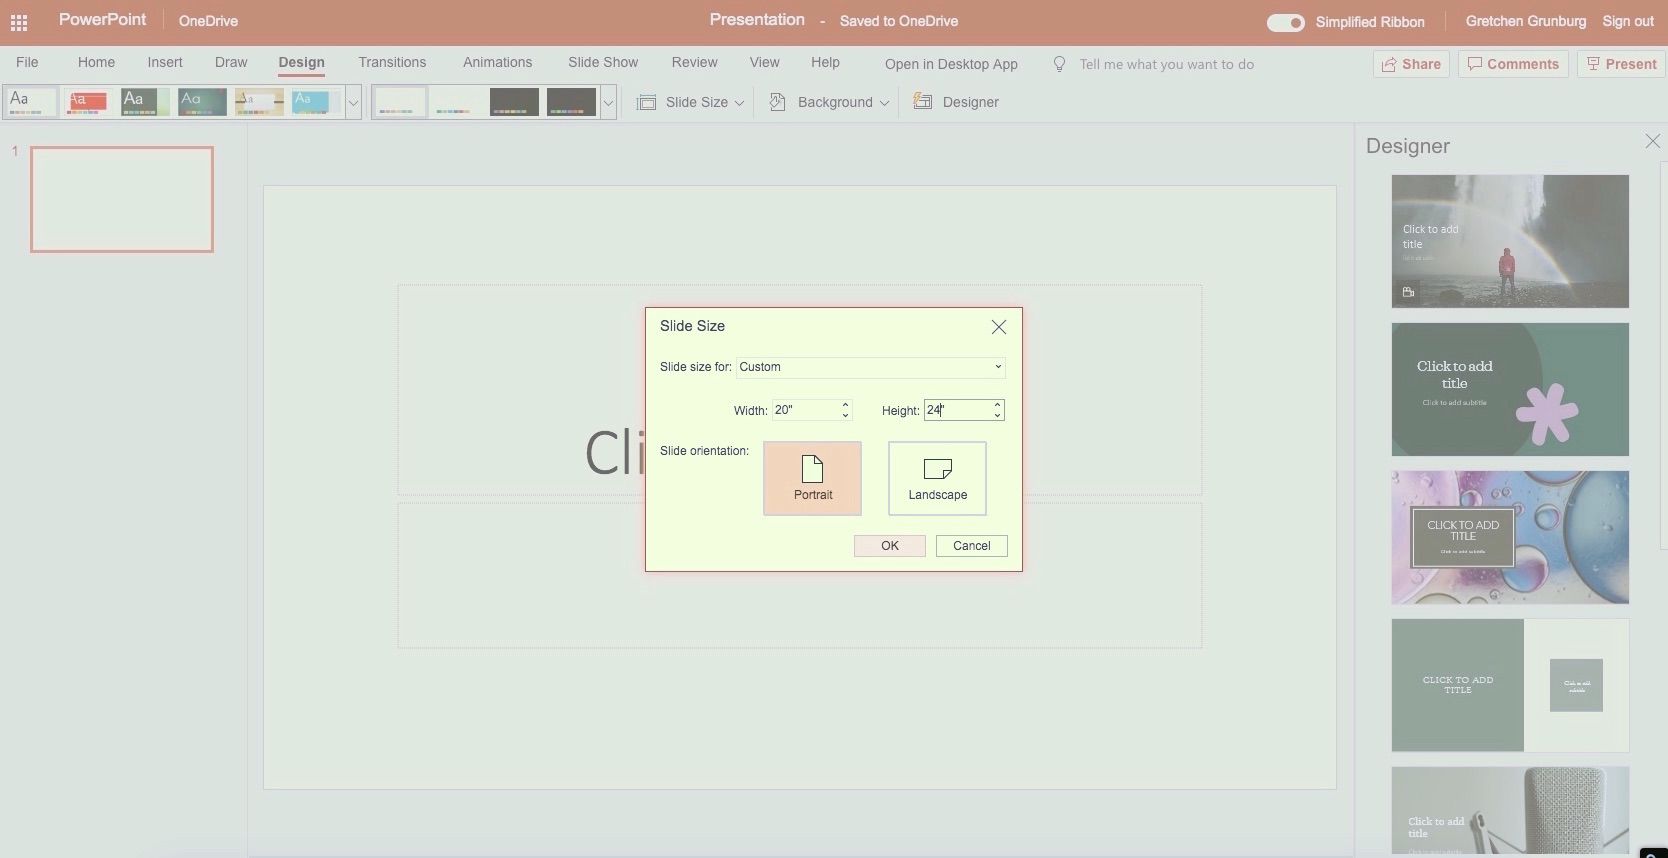Expand the variants gallery arrow
This screenshot has height=858, width=1668.
coord(608,102)
